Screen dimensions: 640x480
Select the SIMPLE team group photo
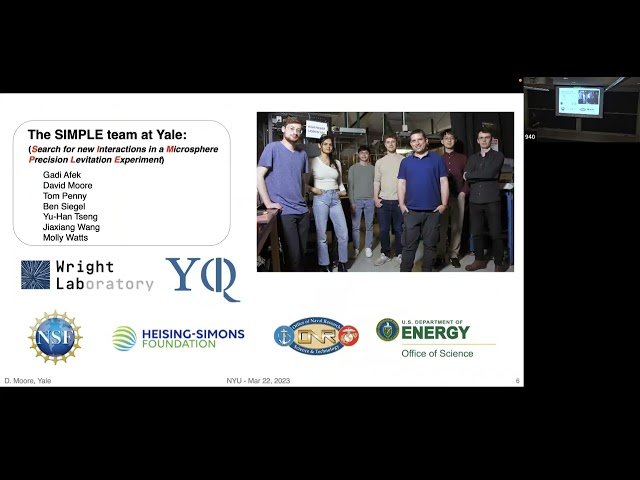pyautogui.click(x=385, y=192)
